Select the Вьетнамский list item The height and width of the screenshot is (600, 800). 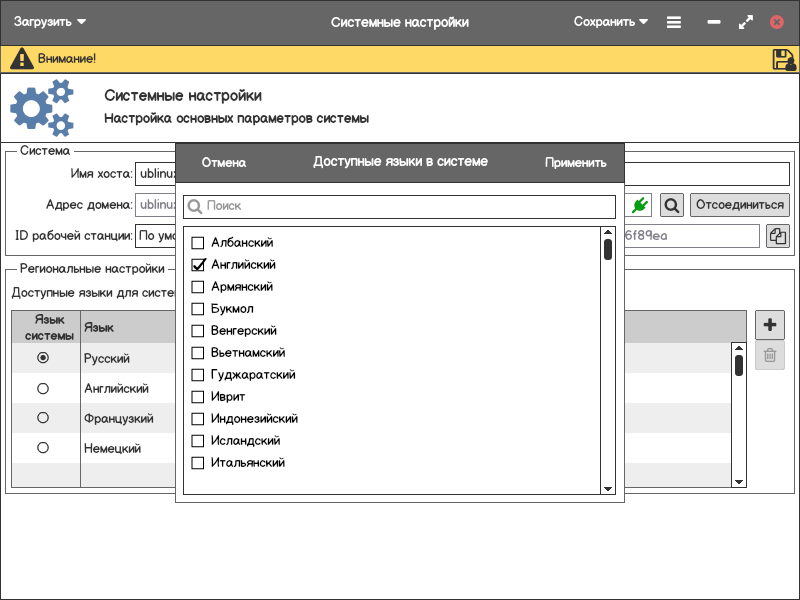point(248,353)
